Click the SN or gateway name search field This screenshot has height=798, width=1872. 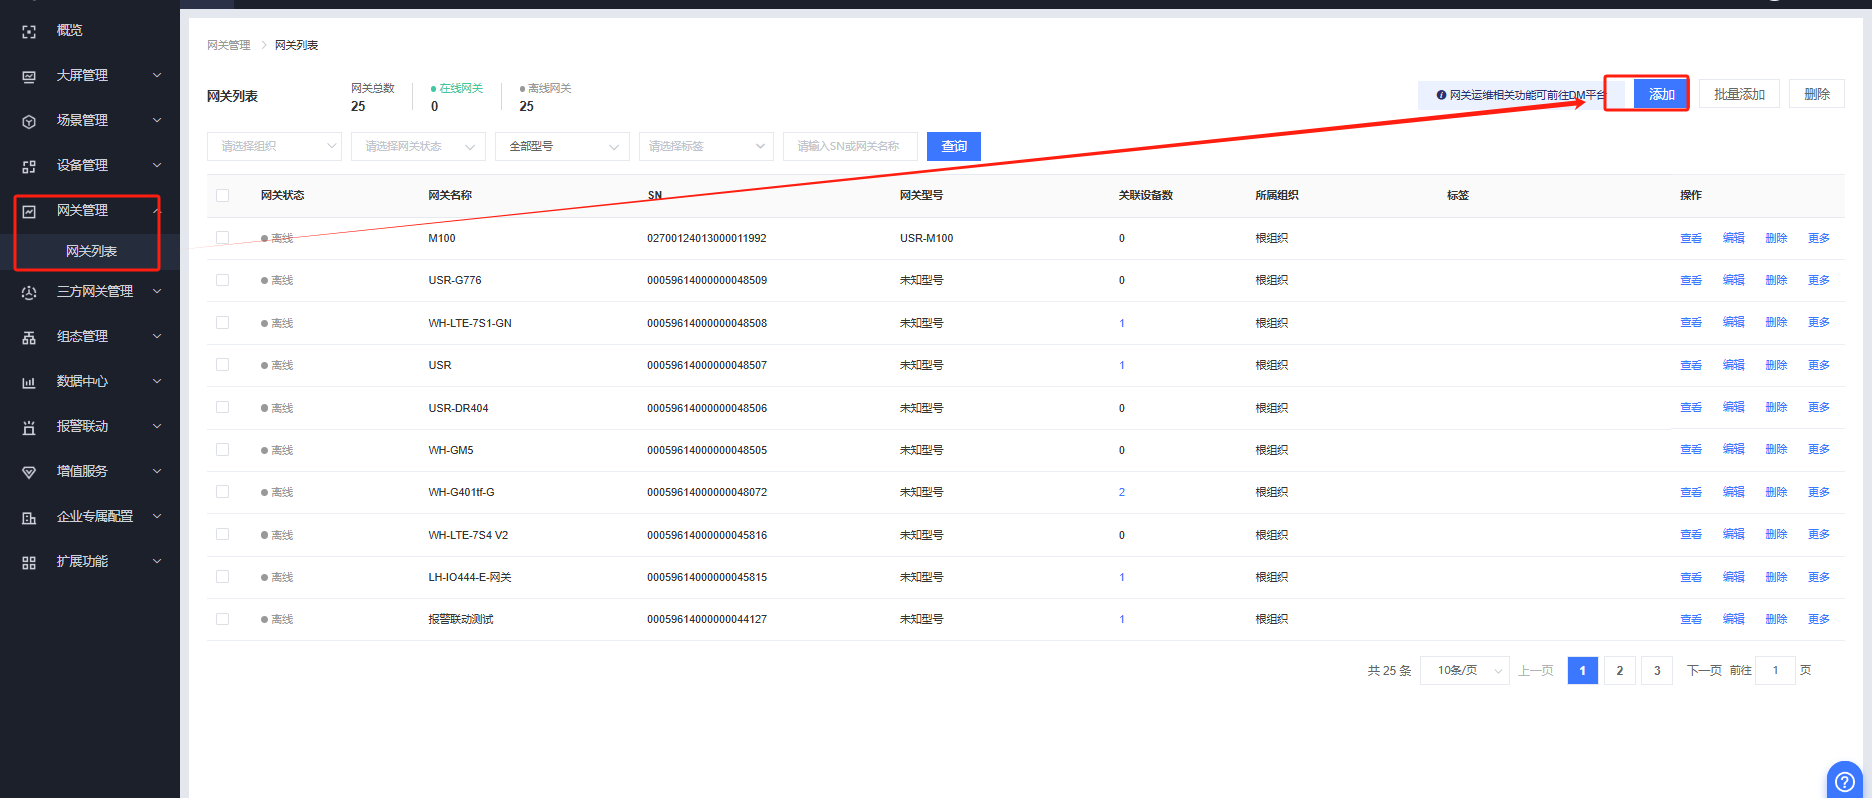coord(849,147)
